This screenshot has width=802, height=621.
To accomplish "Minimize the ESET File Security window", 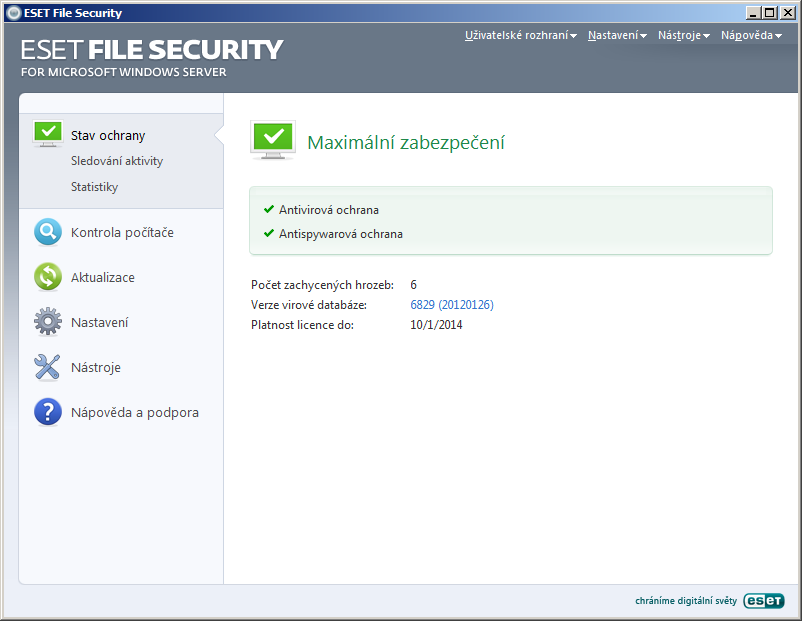I will point(754,13).
